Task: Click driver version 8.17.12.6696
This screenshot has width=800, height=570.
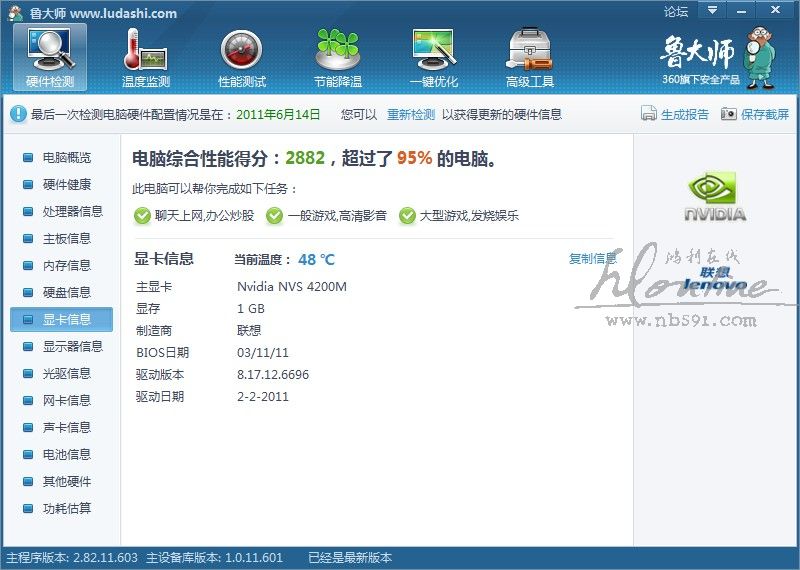Action: point(273,375)
